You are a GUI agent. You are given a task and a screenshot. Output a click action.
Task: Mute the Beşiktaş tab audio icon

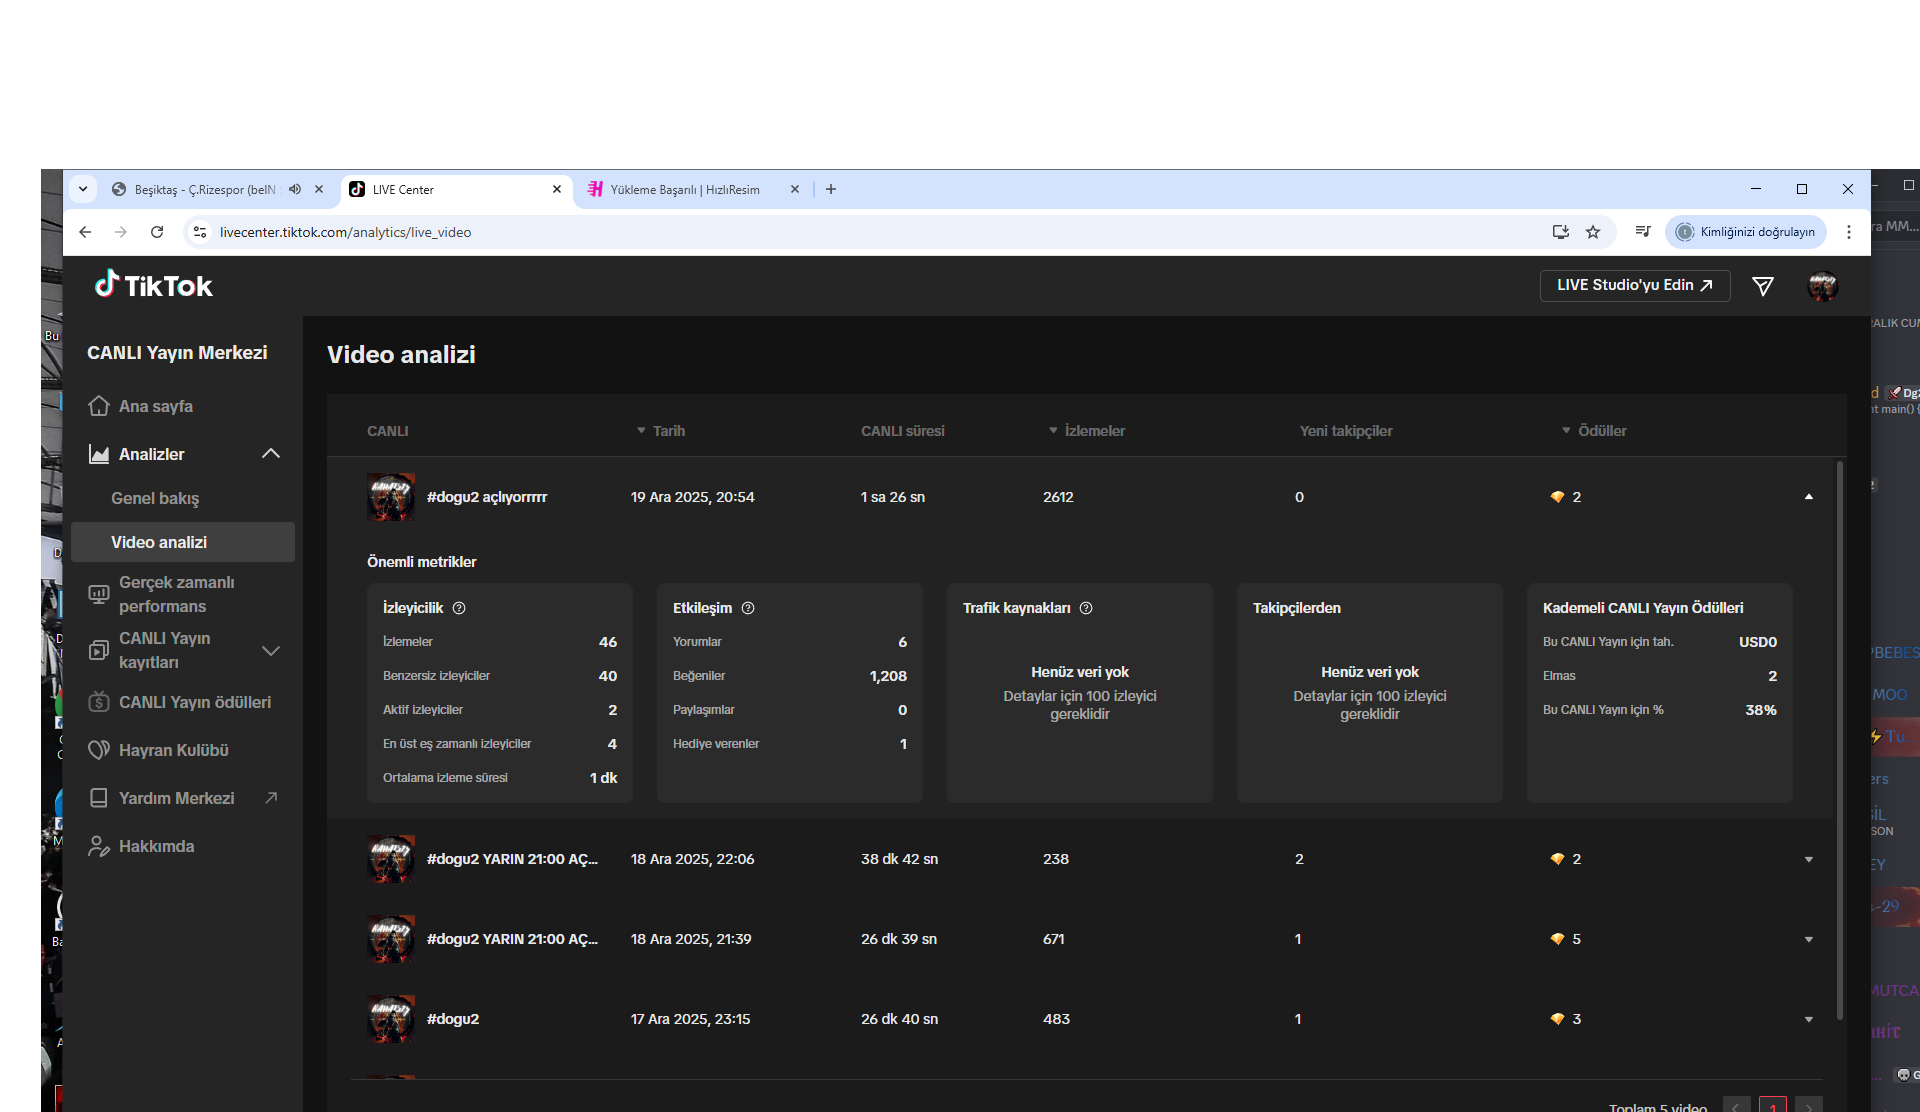[295, 189]
